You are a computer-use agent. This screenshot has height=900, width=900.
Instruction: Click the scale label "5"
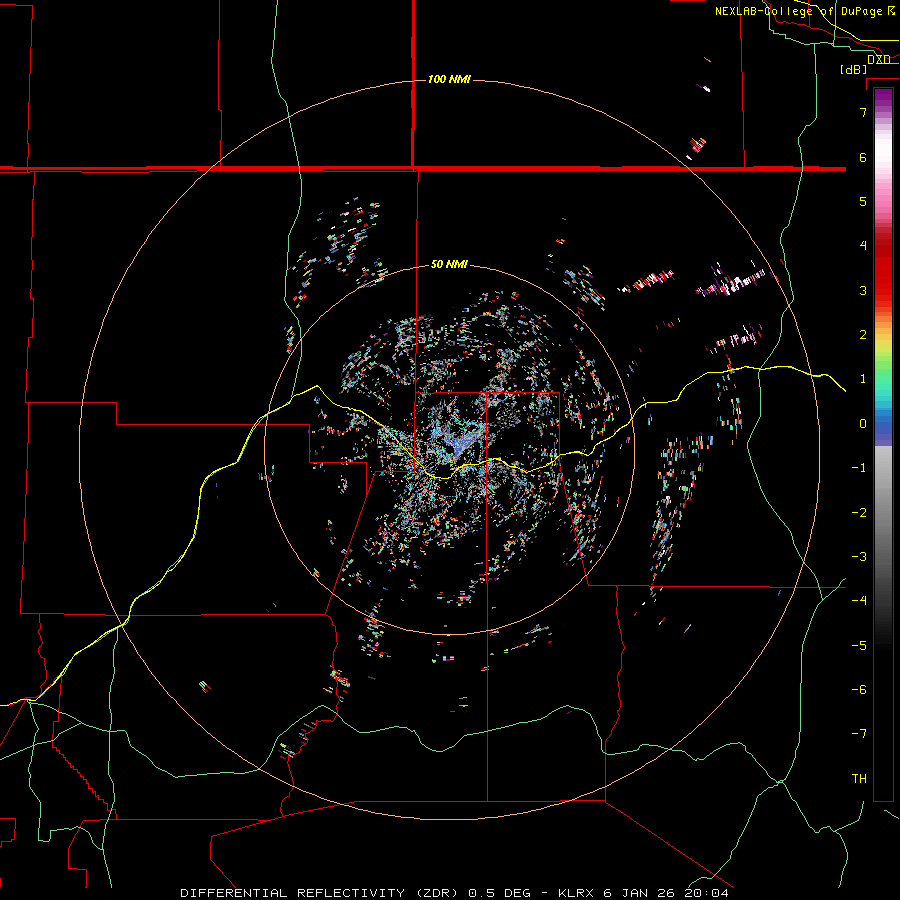[x=863, y=201]
